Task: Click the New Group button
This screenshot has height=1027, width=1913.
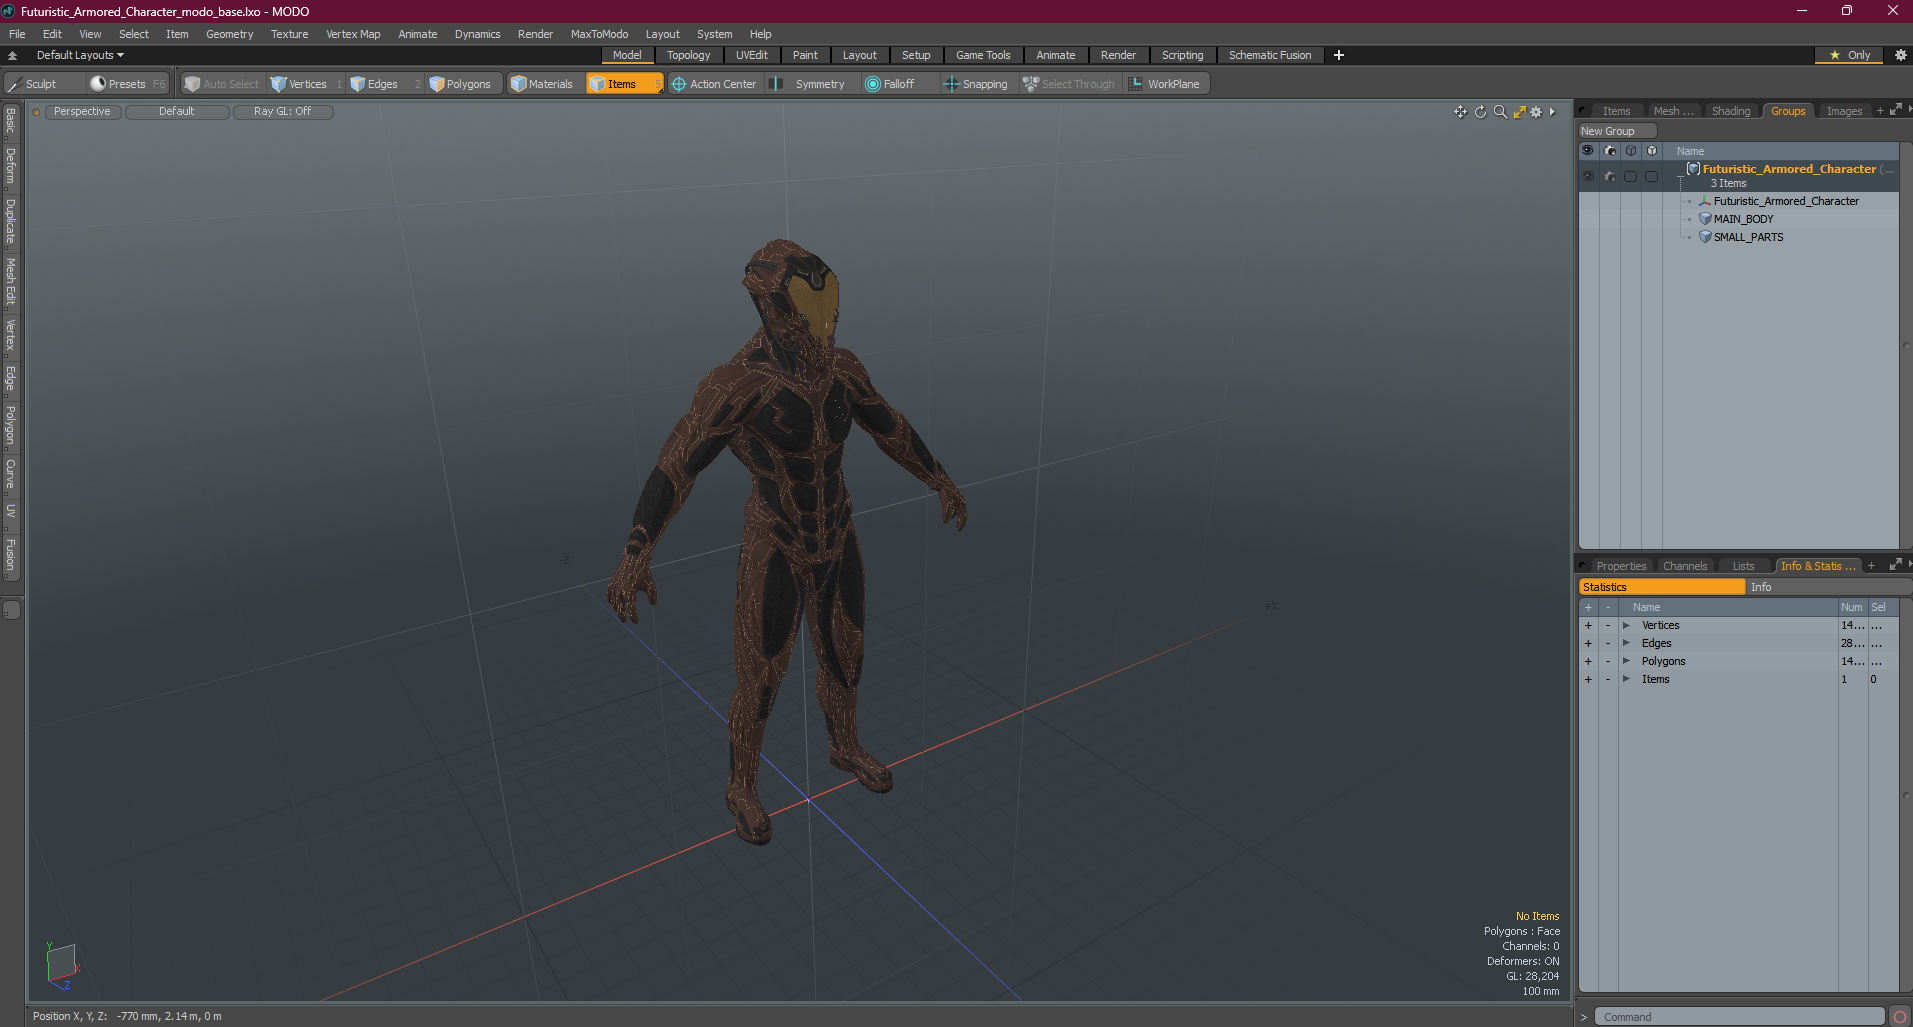Action: coord(1617,131)
